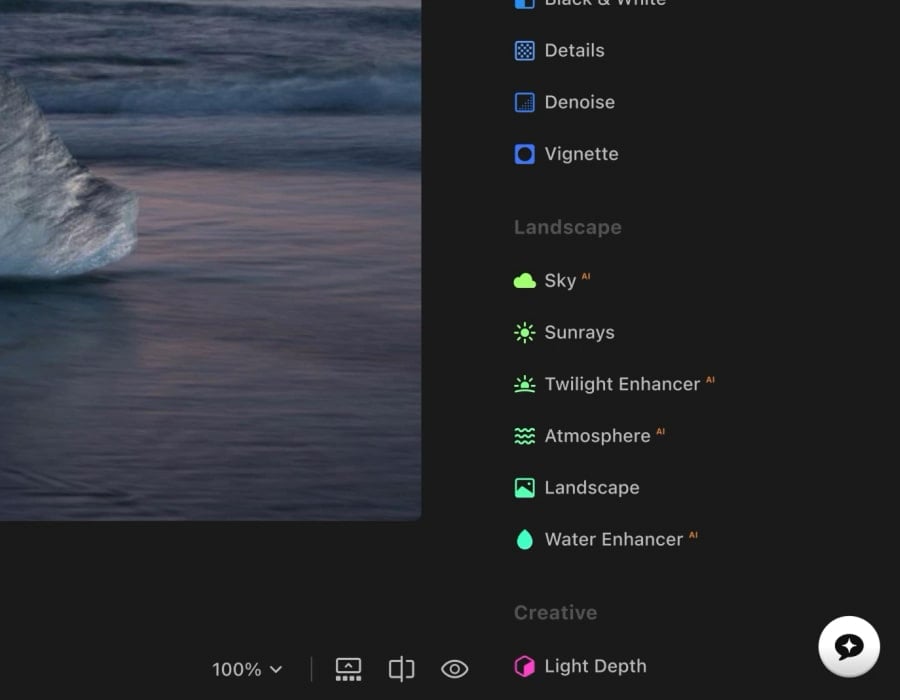Viewport: 900px width, 700px height.
Task: Open the Sunrays tool
Action: 525,332
